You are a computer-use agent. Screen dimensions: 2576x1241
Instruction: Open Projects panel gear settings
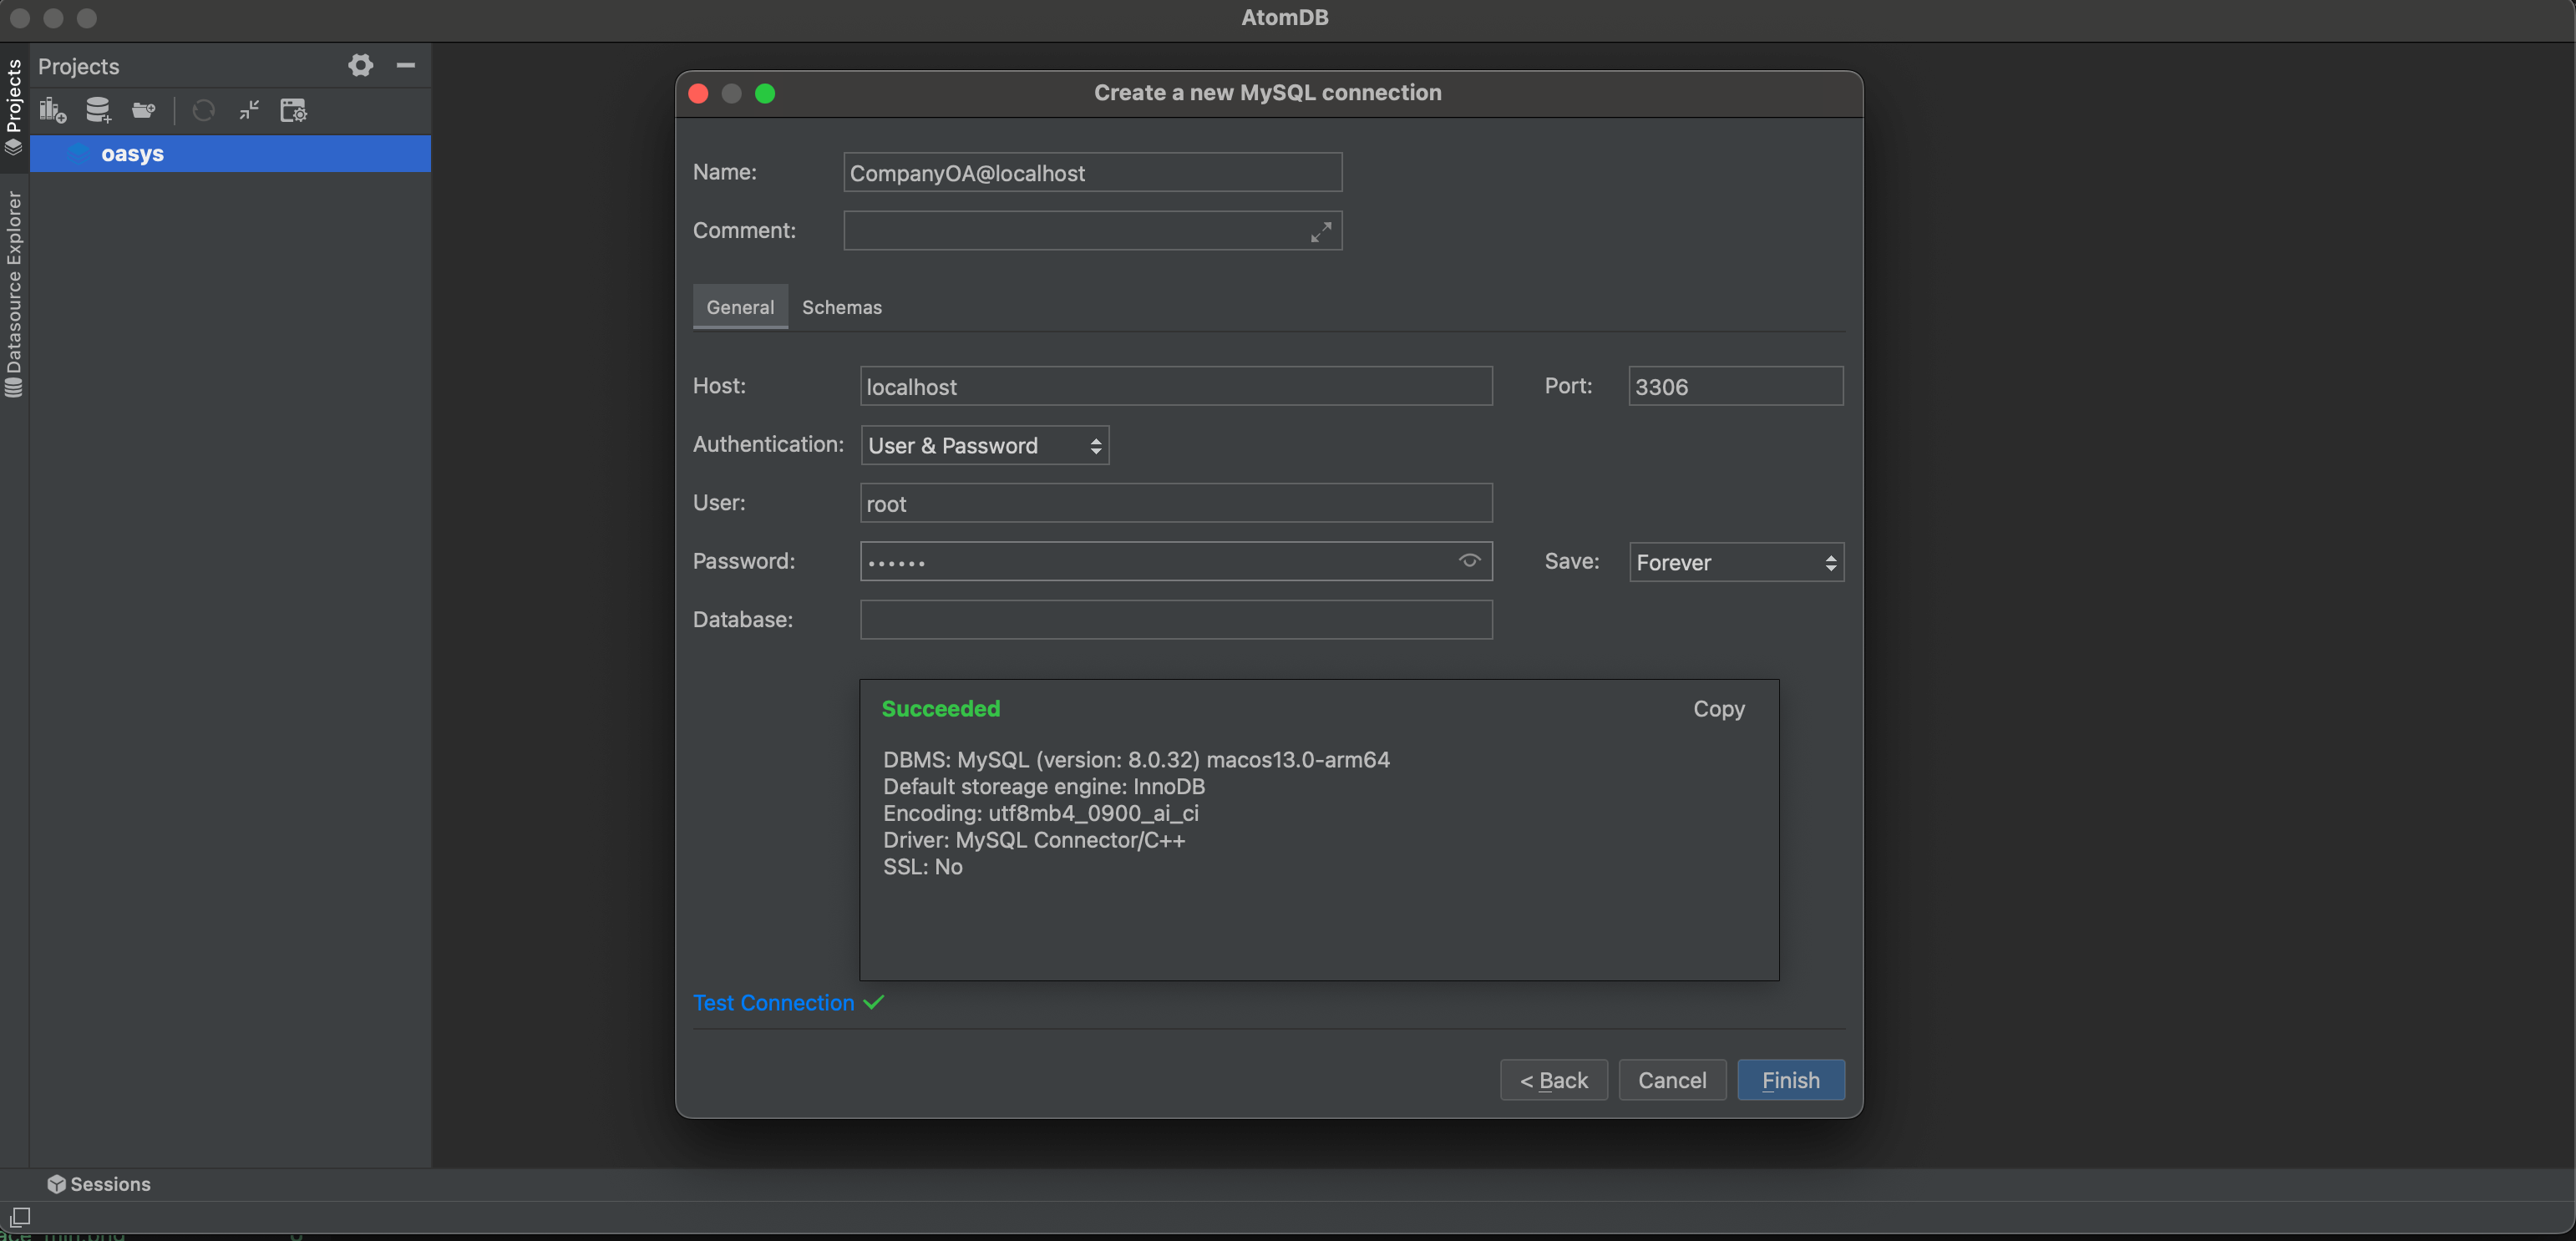click(360, 66)
